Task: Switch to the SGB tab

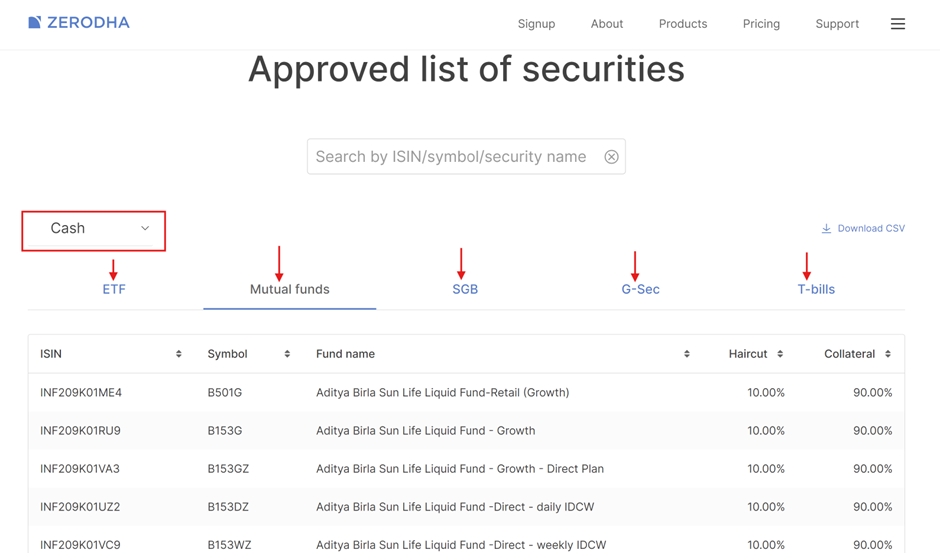Action: (465, 289)
